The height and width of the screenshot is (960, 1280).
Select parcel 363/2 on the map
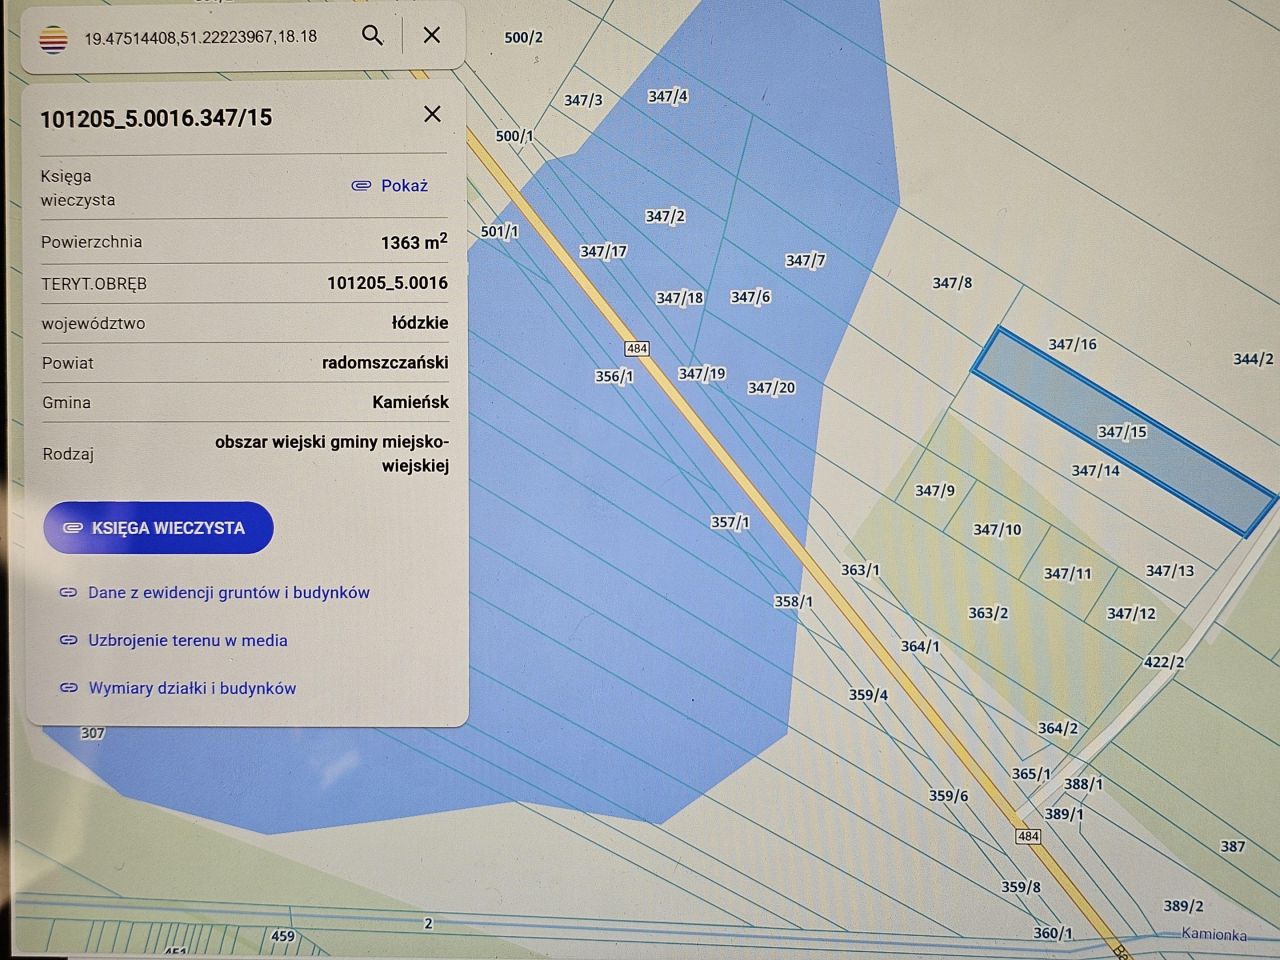tap(988, 613)
